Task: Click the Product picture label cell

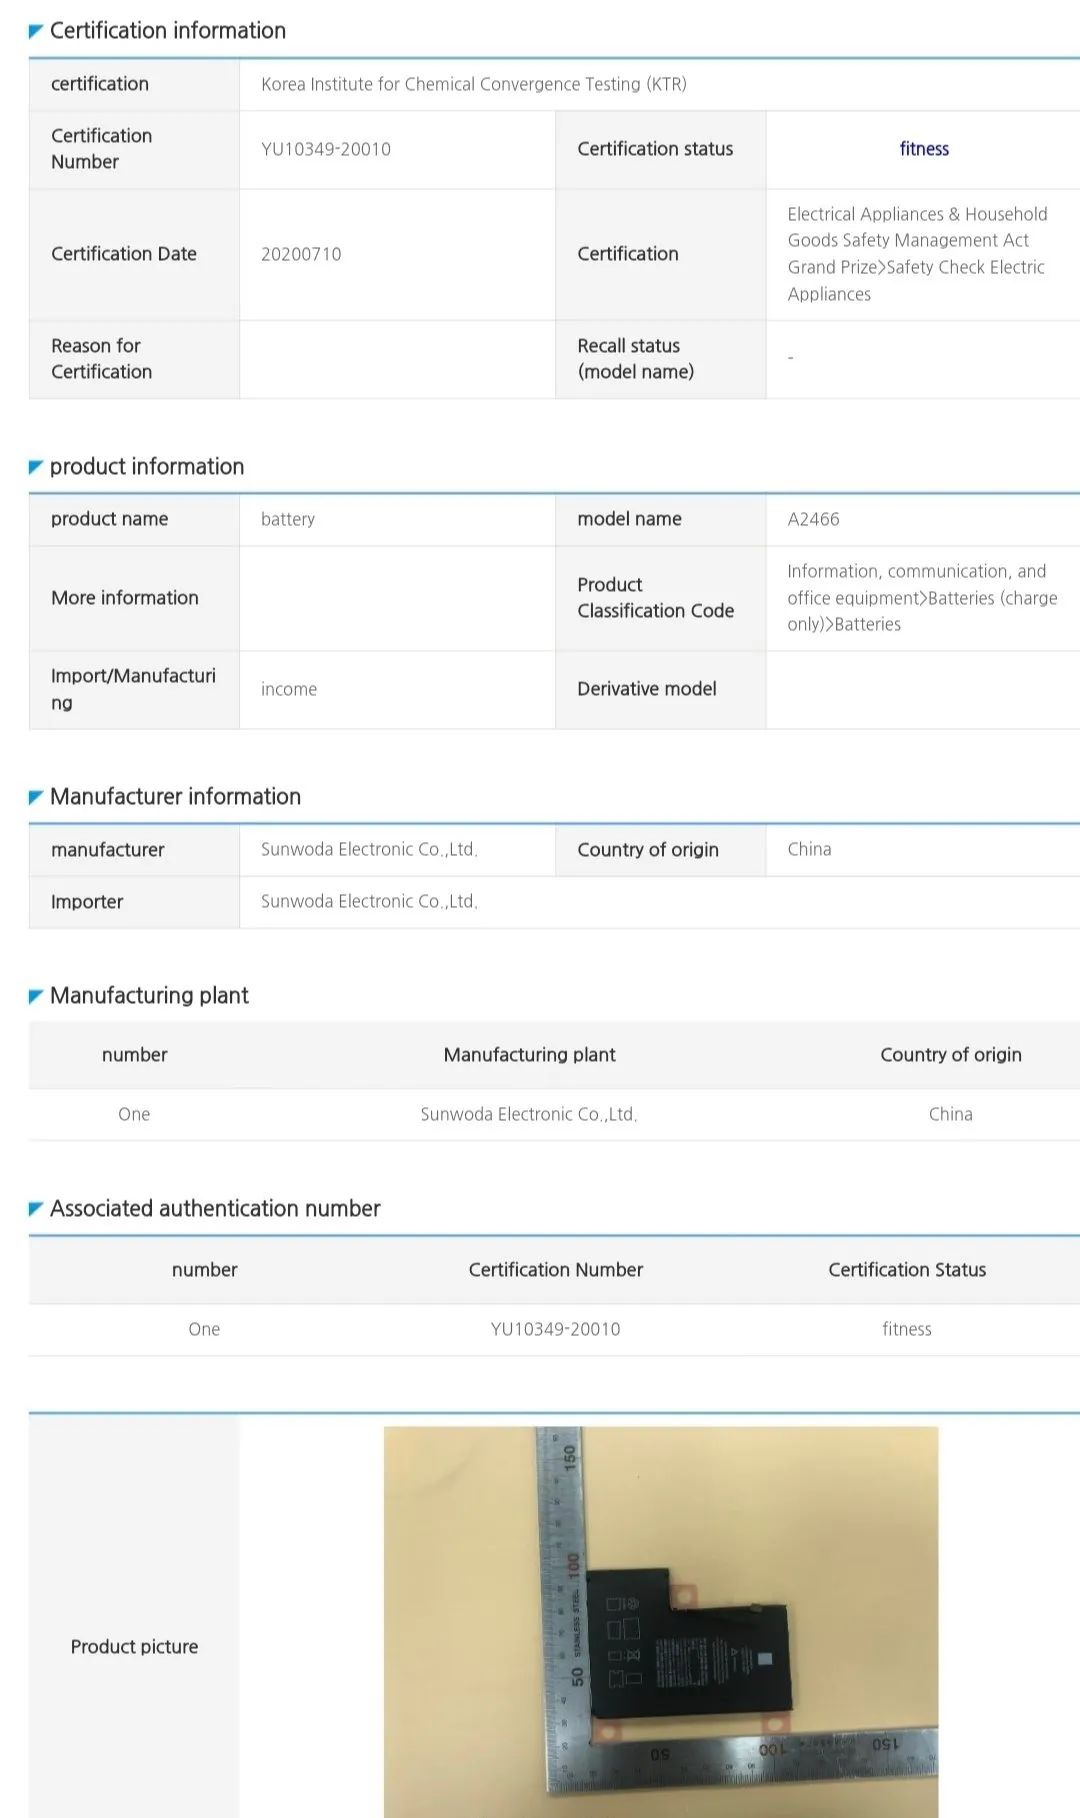Action: click(x=134, y=1646)
